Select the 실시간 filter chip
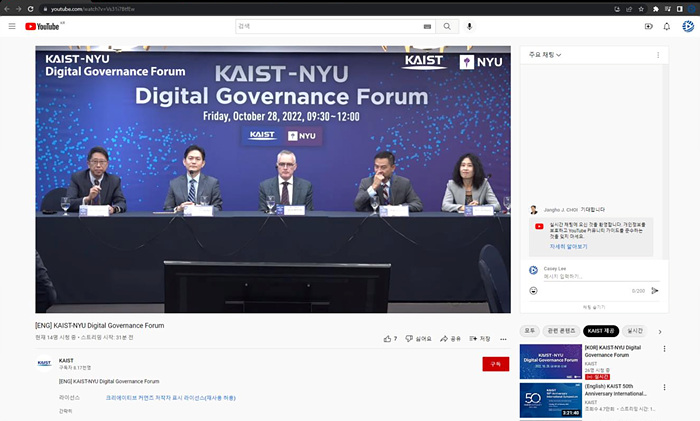The image size is (700, 421). [x=634, y=331]
